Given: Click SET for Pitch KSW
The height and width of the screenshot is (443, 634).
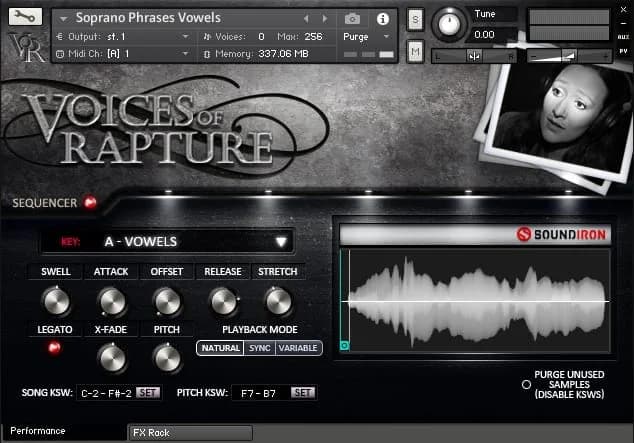Looking at the screenshot, I should [x=303, y=392].
